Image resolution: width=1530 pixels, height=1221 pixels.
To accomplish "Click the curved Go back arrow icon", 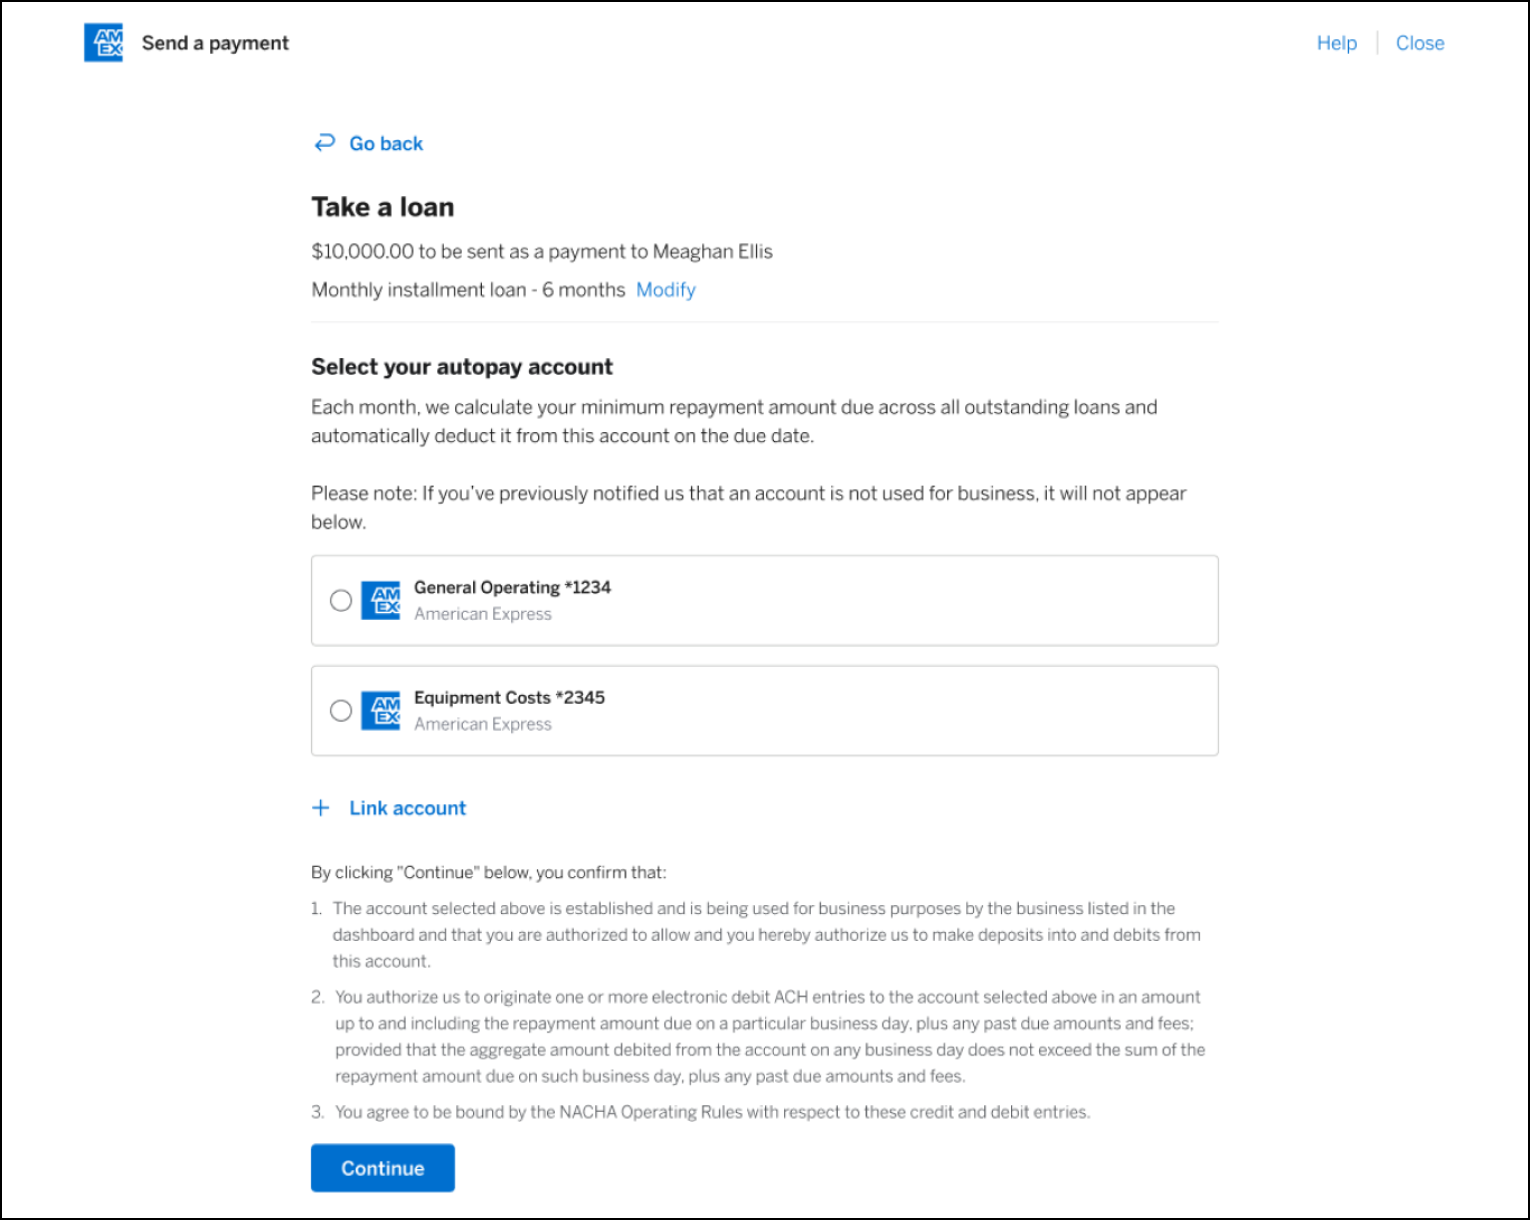I will [323, 142].
